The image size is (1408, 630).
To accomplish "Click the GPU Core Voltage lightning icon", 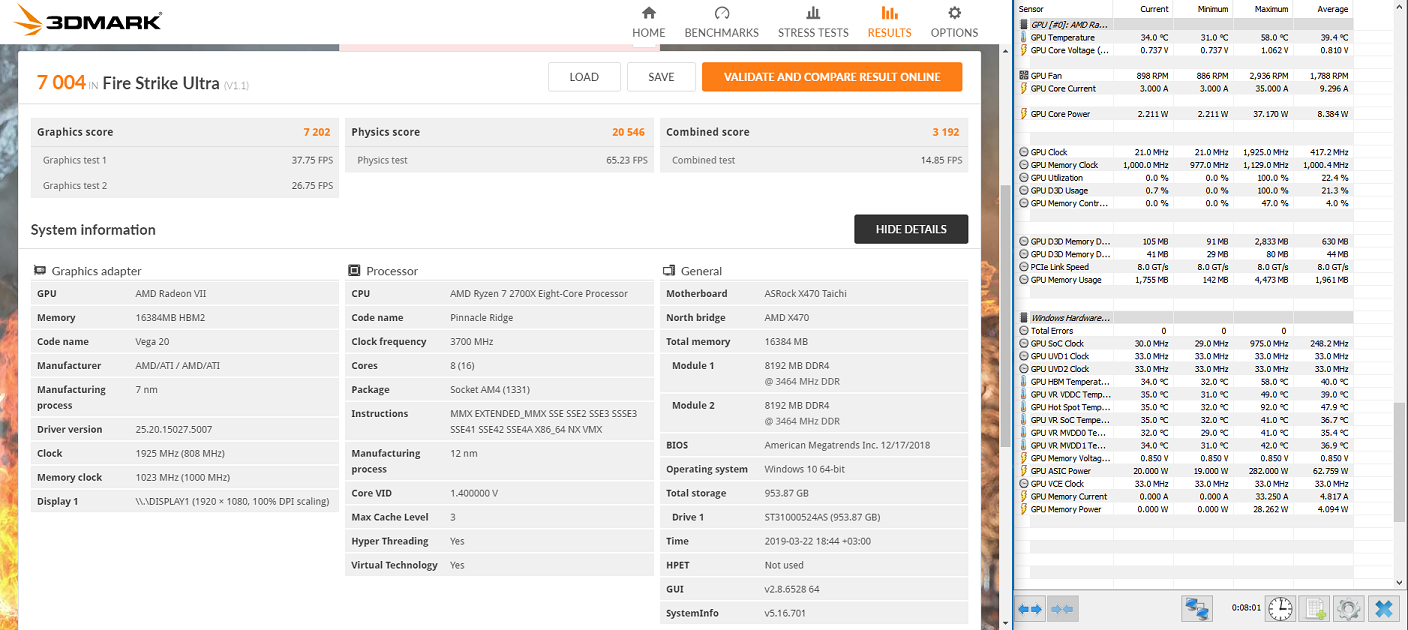I will click(1023, 50).
